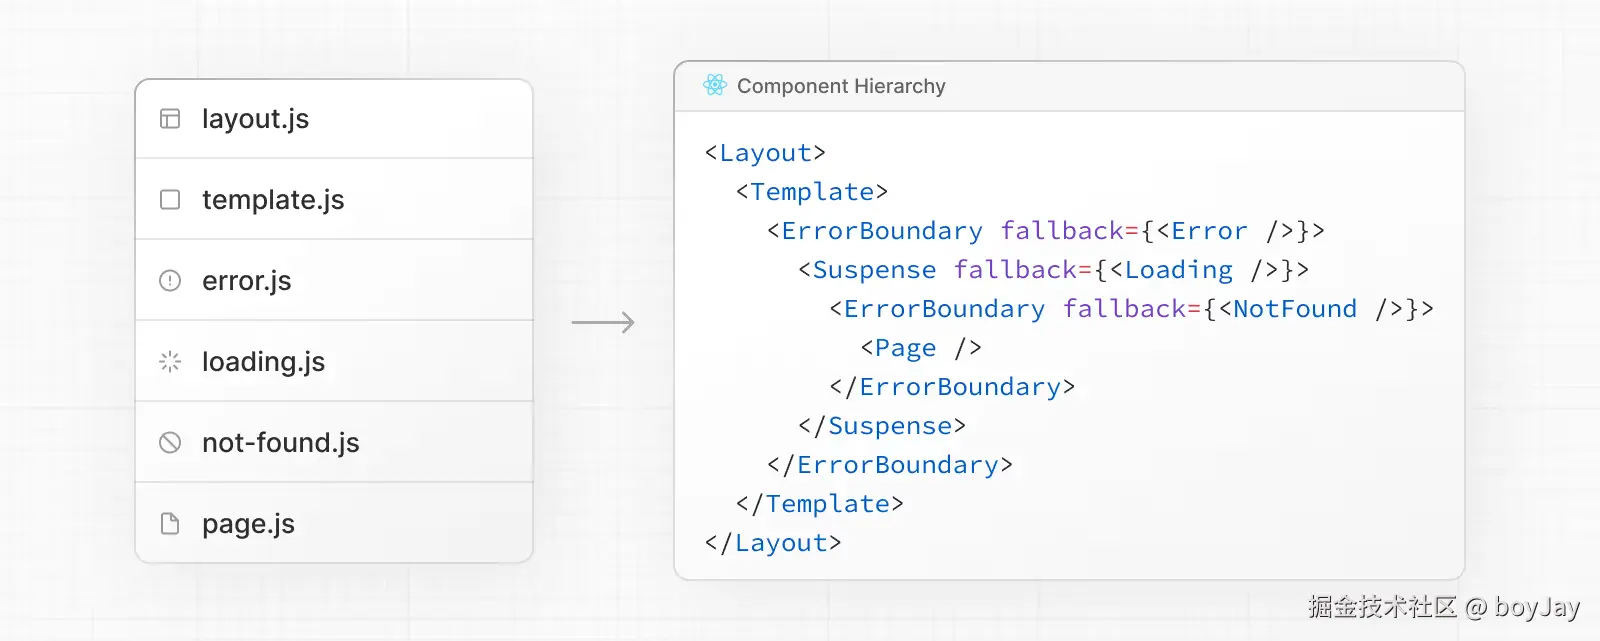Click the square icon beside template.js
Screen dimensions: 1600x641
(x=170, y=200)
